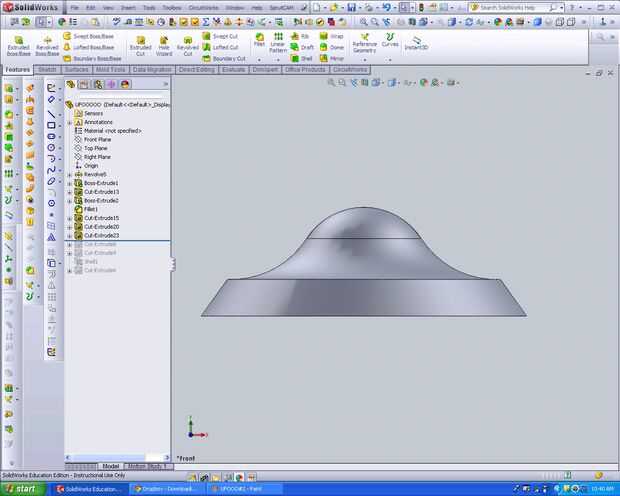
Task: Switch to SolidWorks Education taskbar button
Action: (89, 489)
